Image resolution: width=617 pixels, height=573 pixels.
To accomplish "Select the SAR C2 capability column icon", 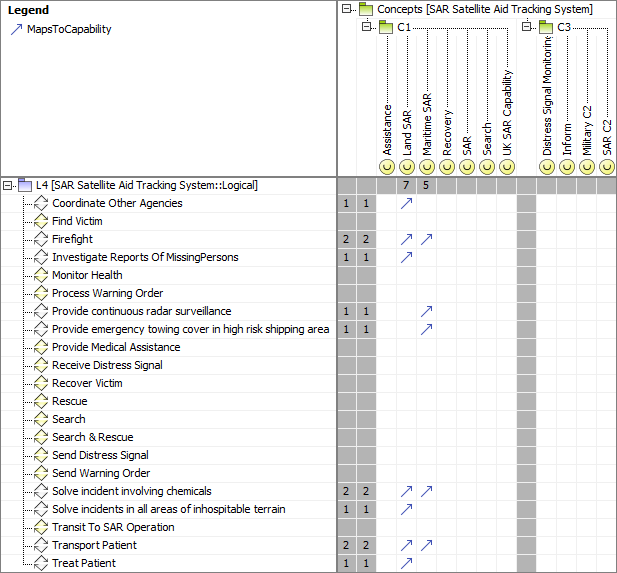I will tap(607, 167).
